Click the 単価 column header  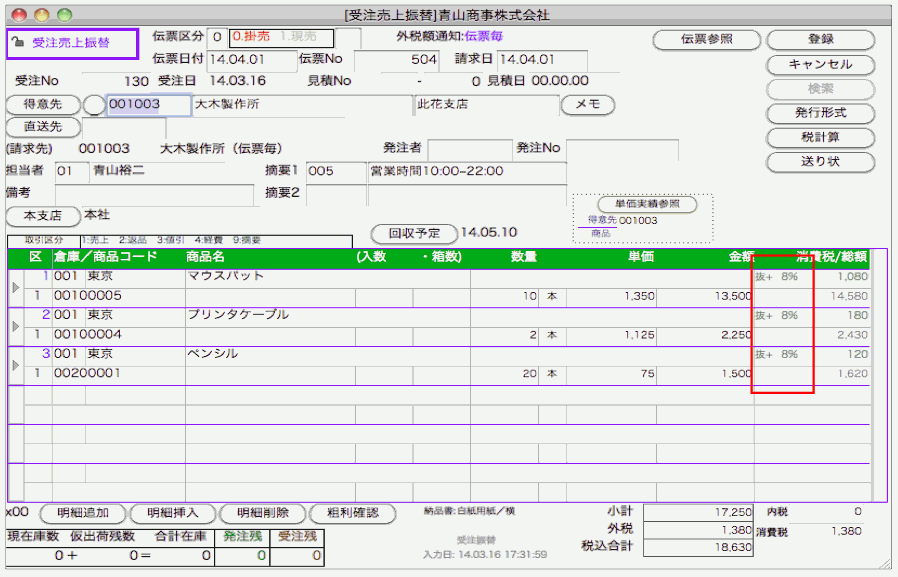tap(640, 257)
